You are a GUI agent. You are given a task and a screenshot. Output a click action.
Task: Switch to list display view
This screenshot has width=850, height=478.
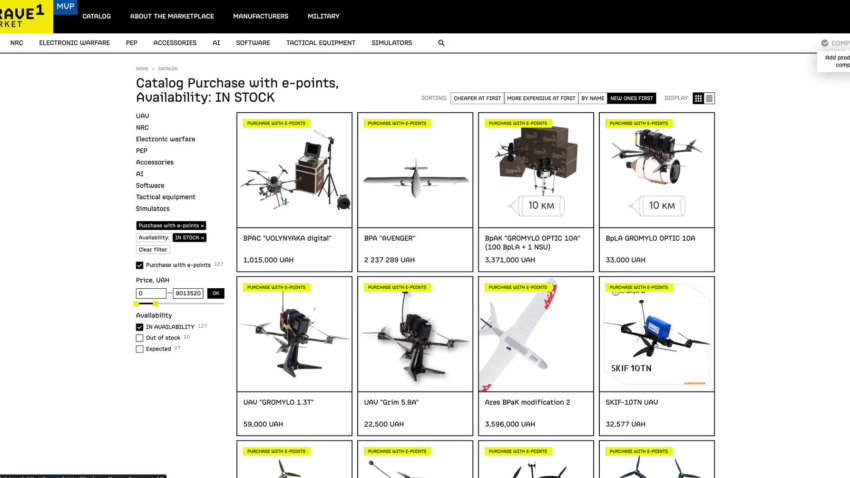(x=710, y=98)
